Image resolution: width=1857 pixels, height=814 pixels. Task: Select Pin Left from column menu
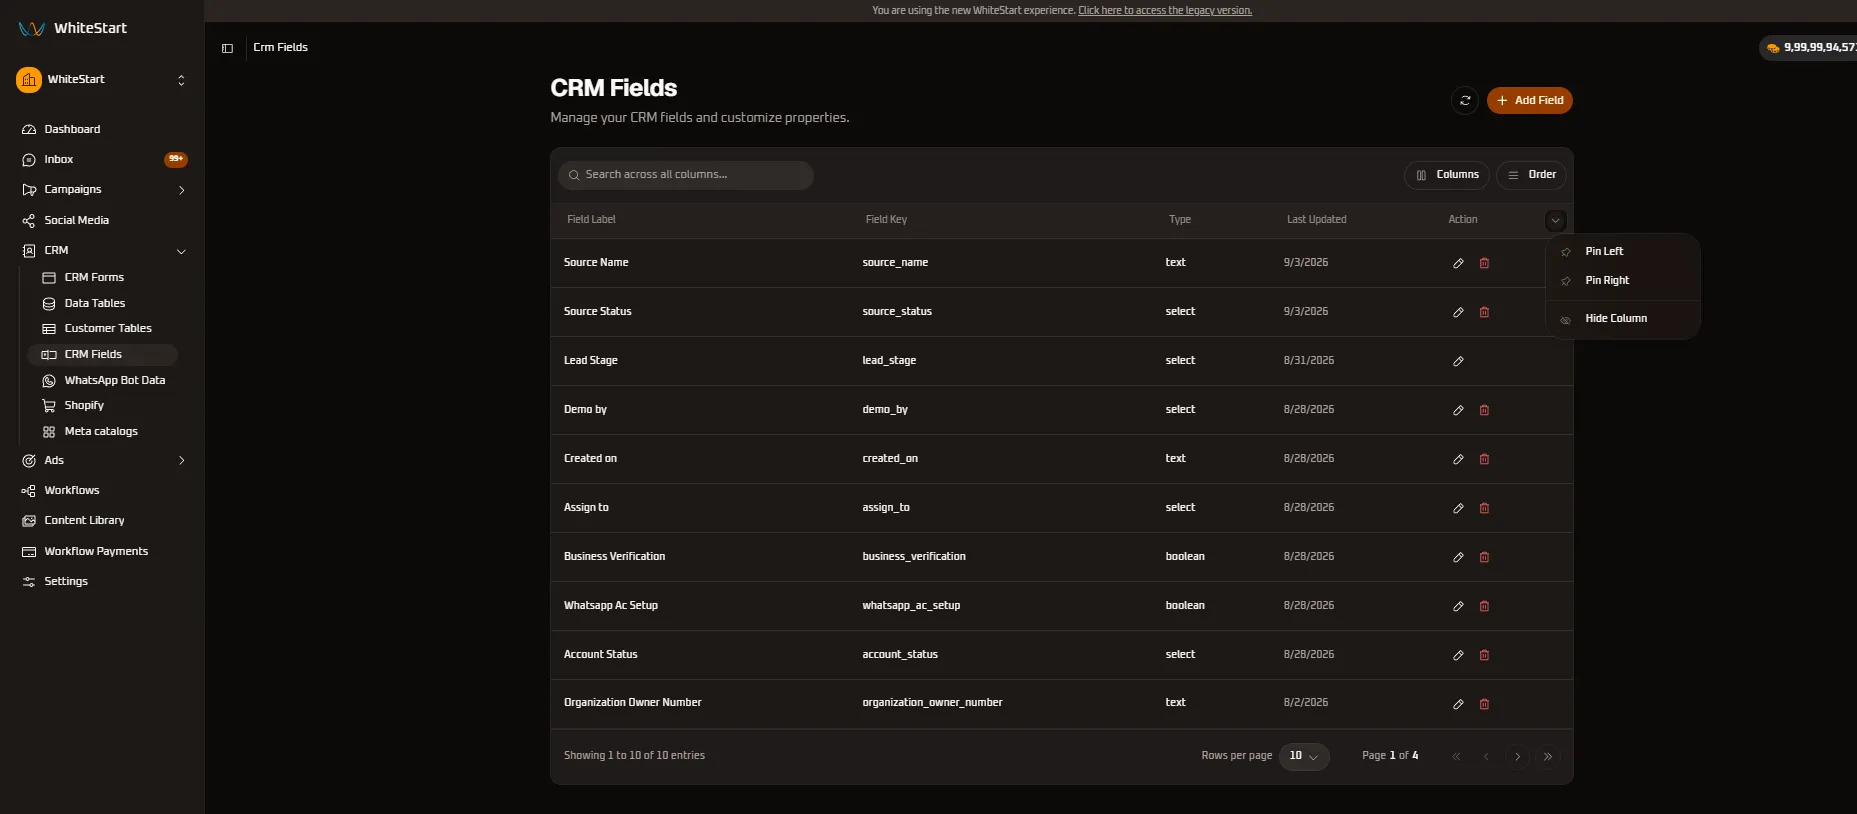1623,251
